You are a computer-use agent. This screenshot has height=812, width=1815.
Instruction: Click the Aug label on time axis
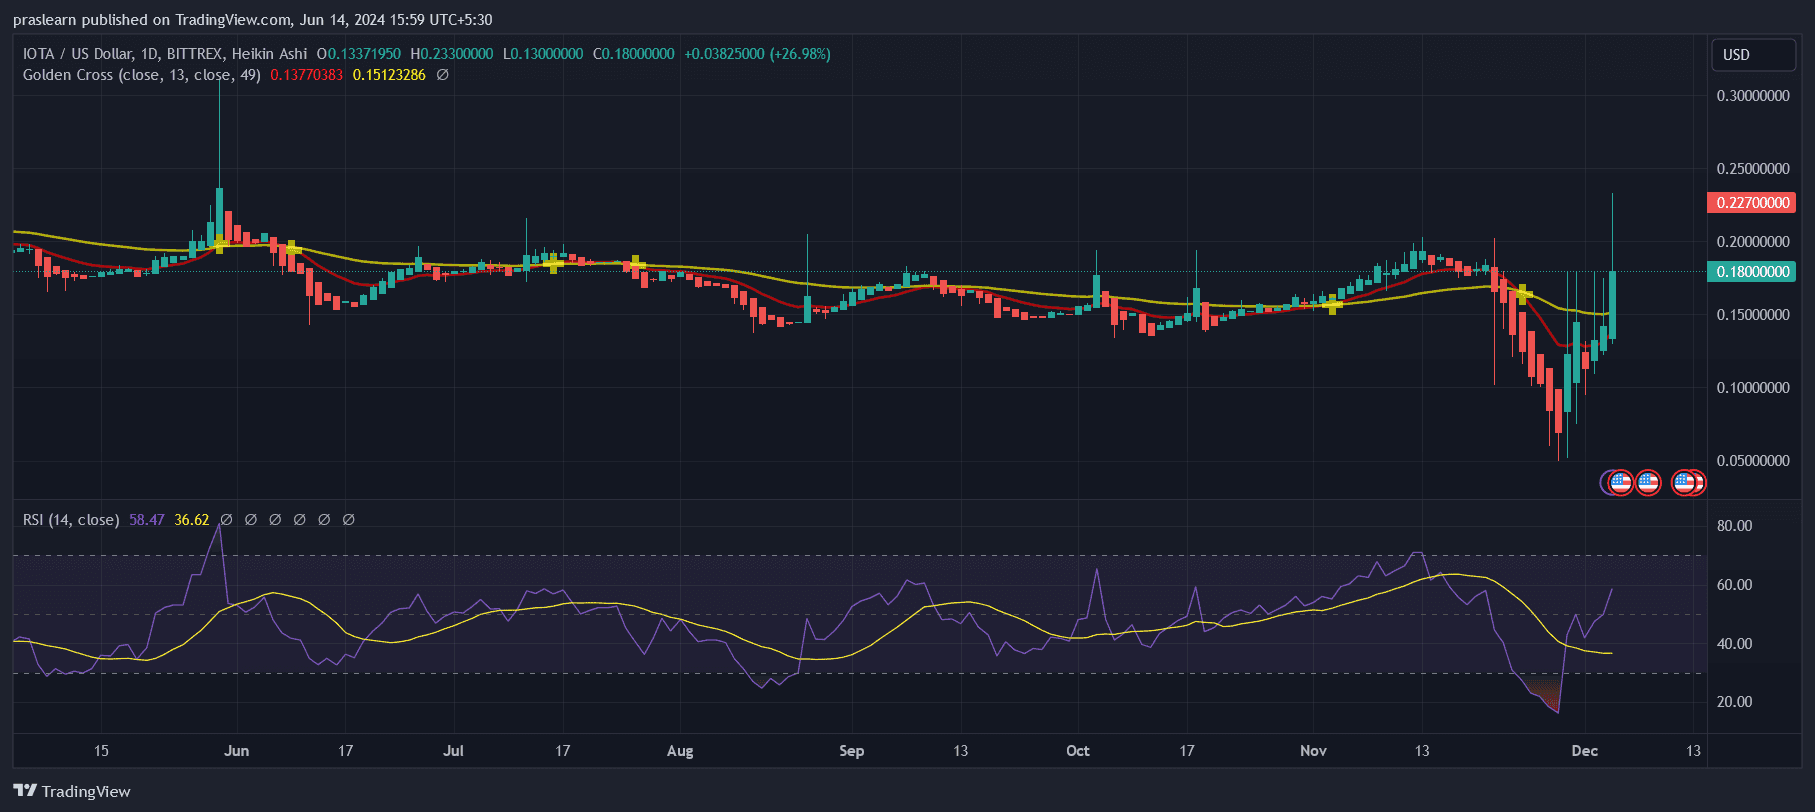point(680,751)
